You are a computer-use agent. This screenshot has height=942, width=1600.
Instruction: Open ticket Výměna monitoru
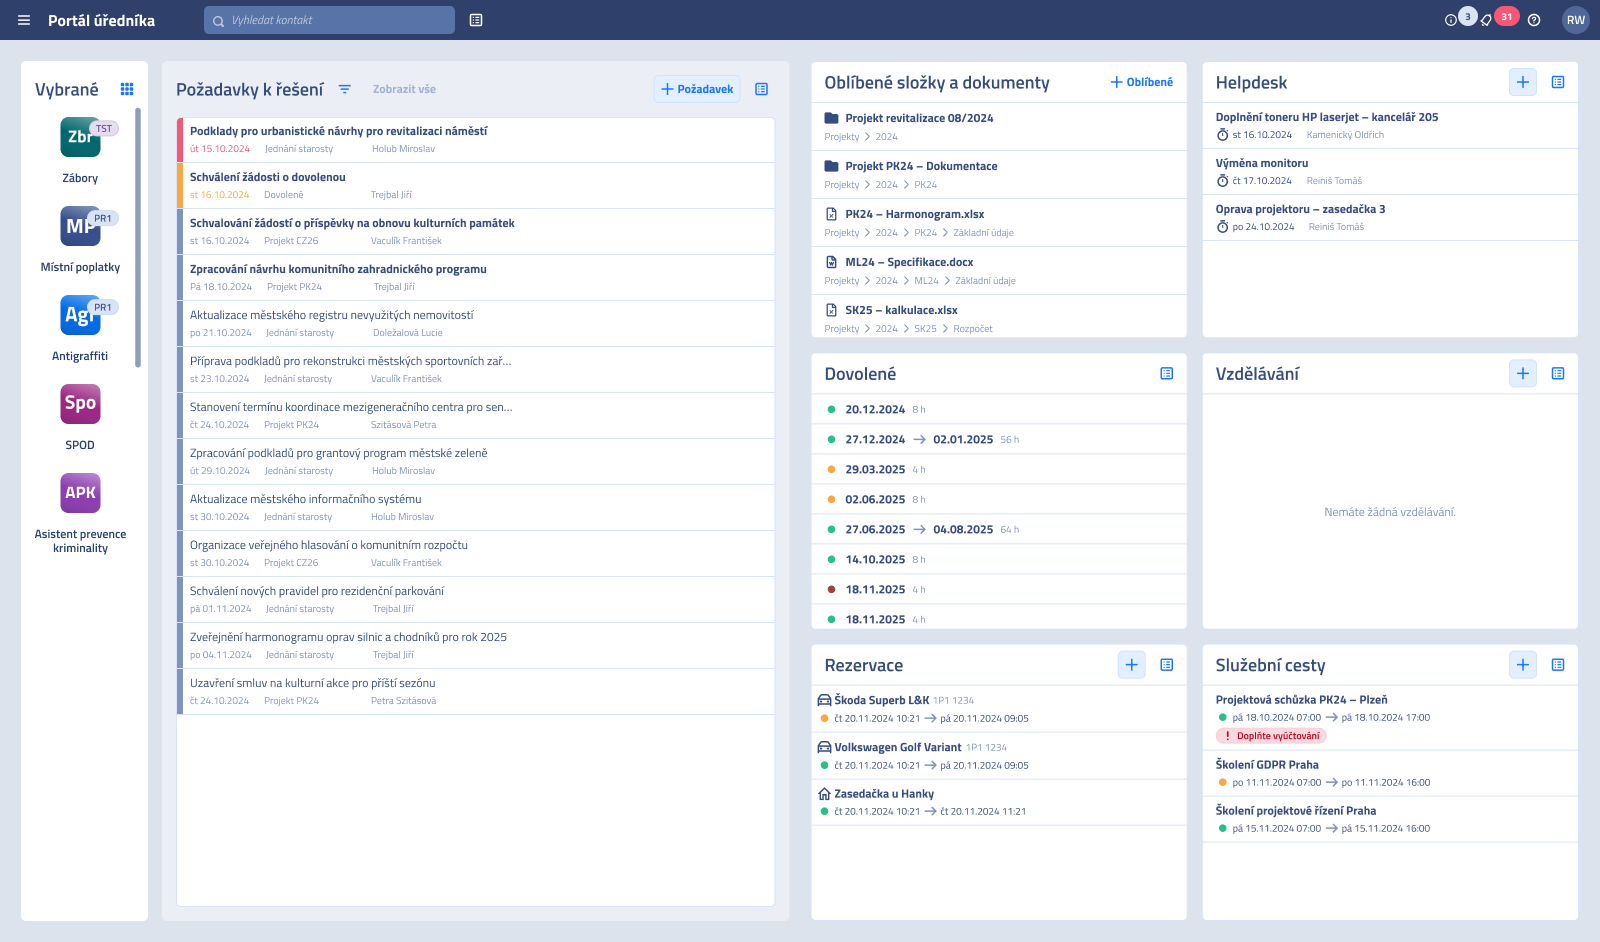click(x=1390, y=171)
